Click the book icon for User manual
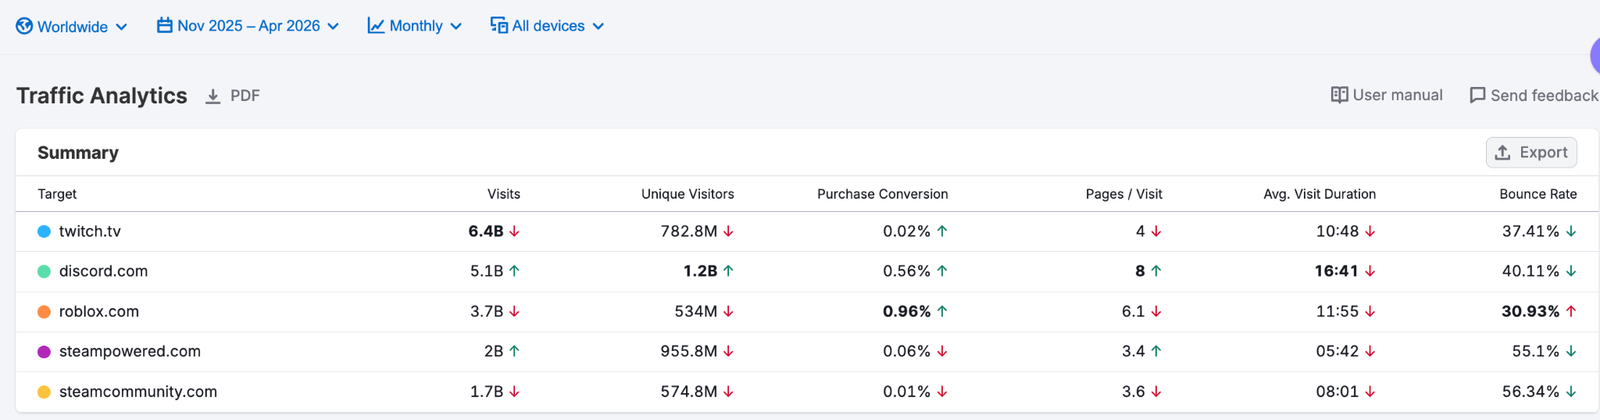Viewport: 1600px width, 420px height. (x=1339, y=95)
